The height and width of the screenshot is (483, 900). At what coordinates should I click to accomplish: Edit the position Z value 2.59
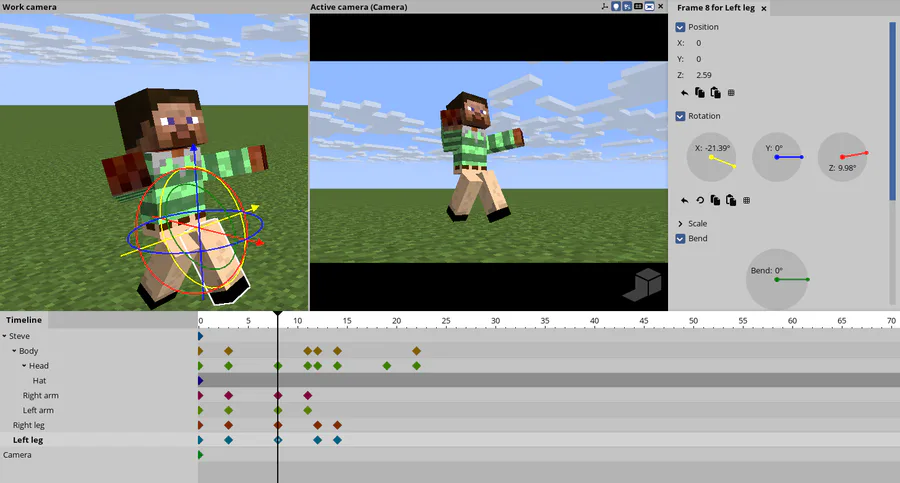(704, 75)
